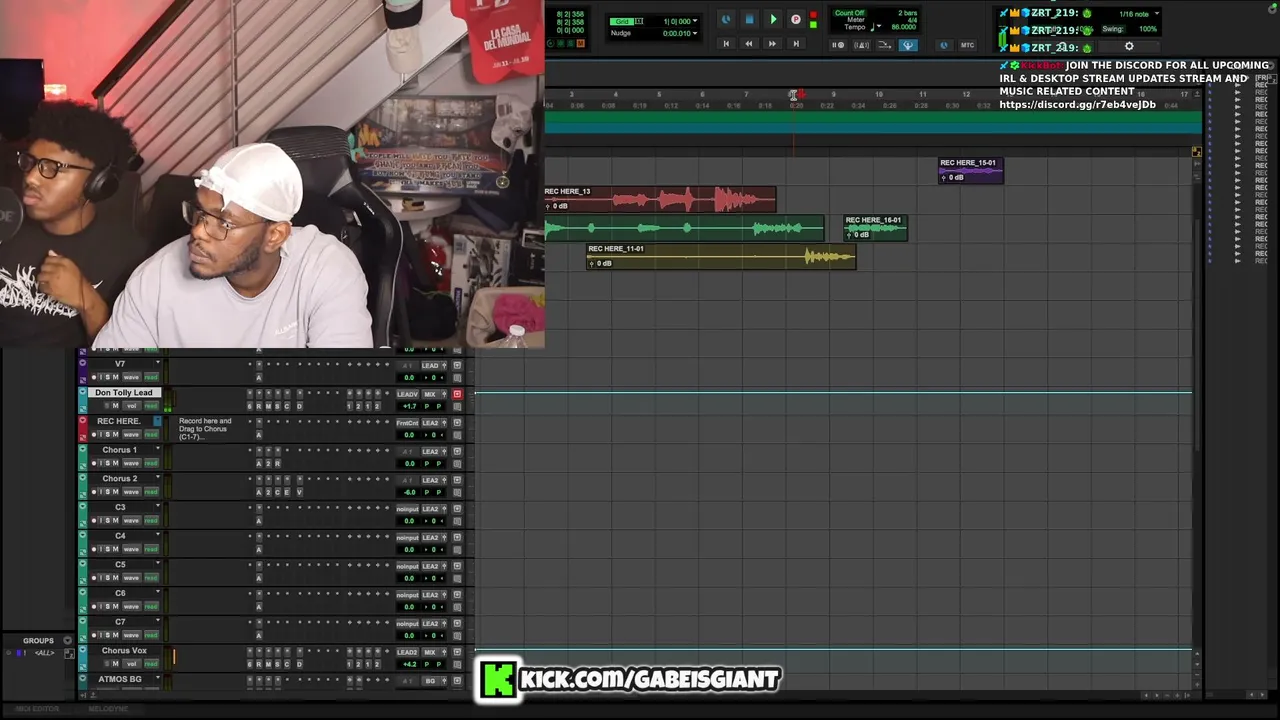Open insert V on Chorus 2

click(299, 492)
